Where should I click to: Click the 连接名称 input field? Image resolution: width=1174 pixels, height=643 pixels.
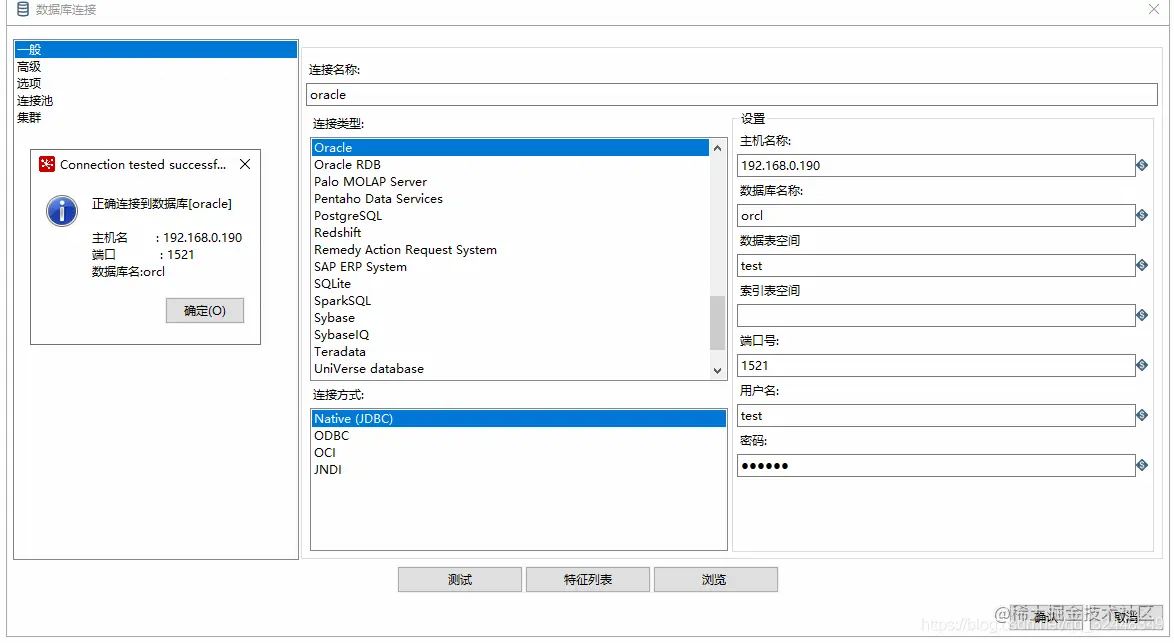[732, 95]
